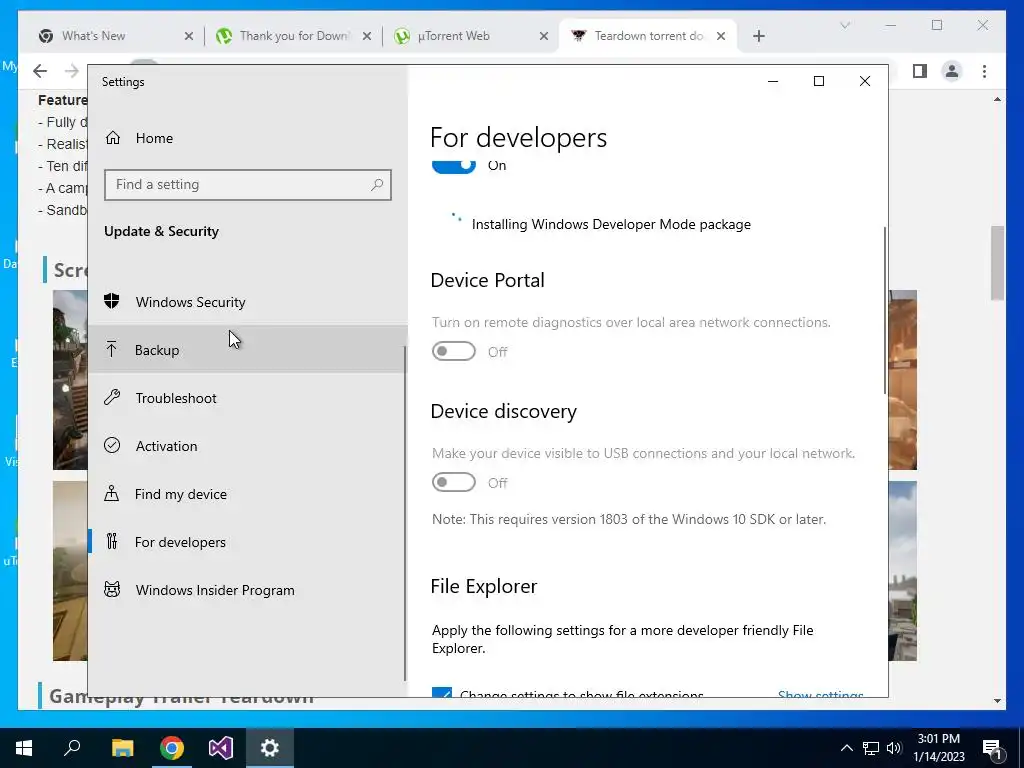Close the µTorrent Web tab
1024x768 pixels.
[x=543, y=36]
